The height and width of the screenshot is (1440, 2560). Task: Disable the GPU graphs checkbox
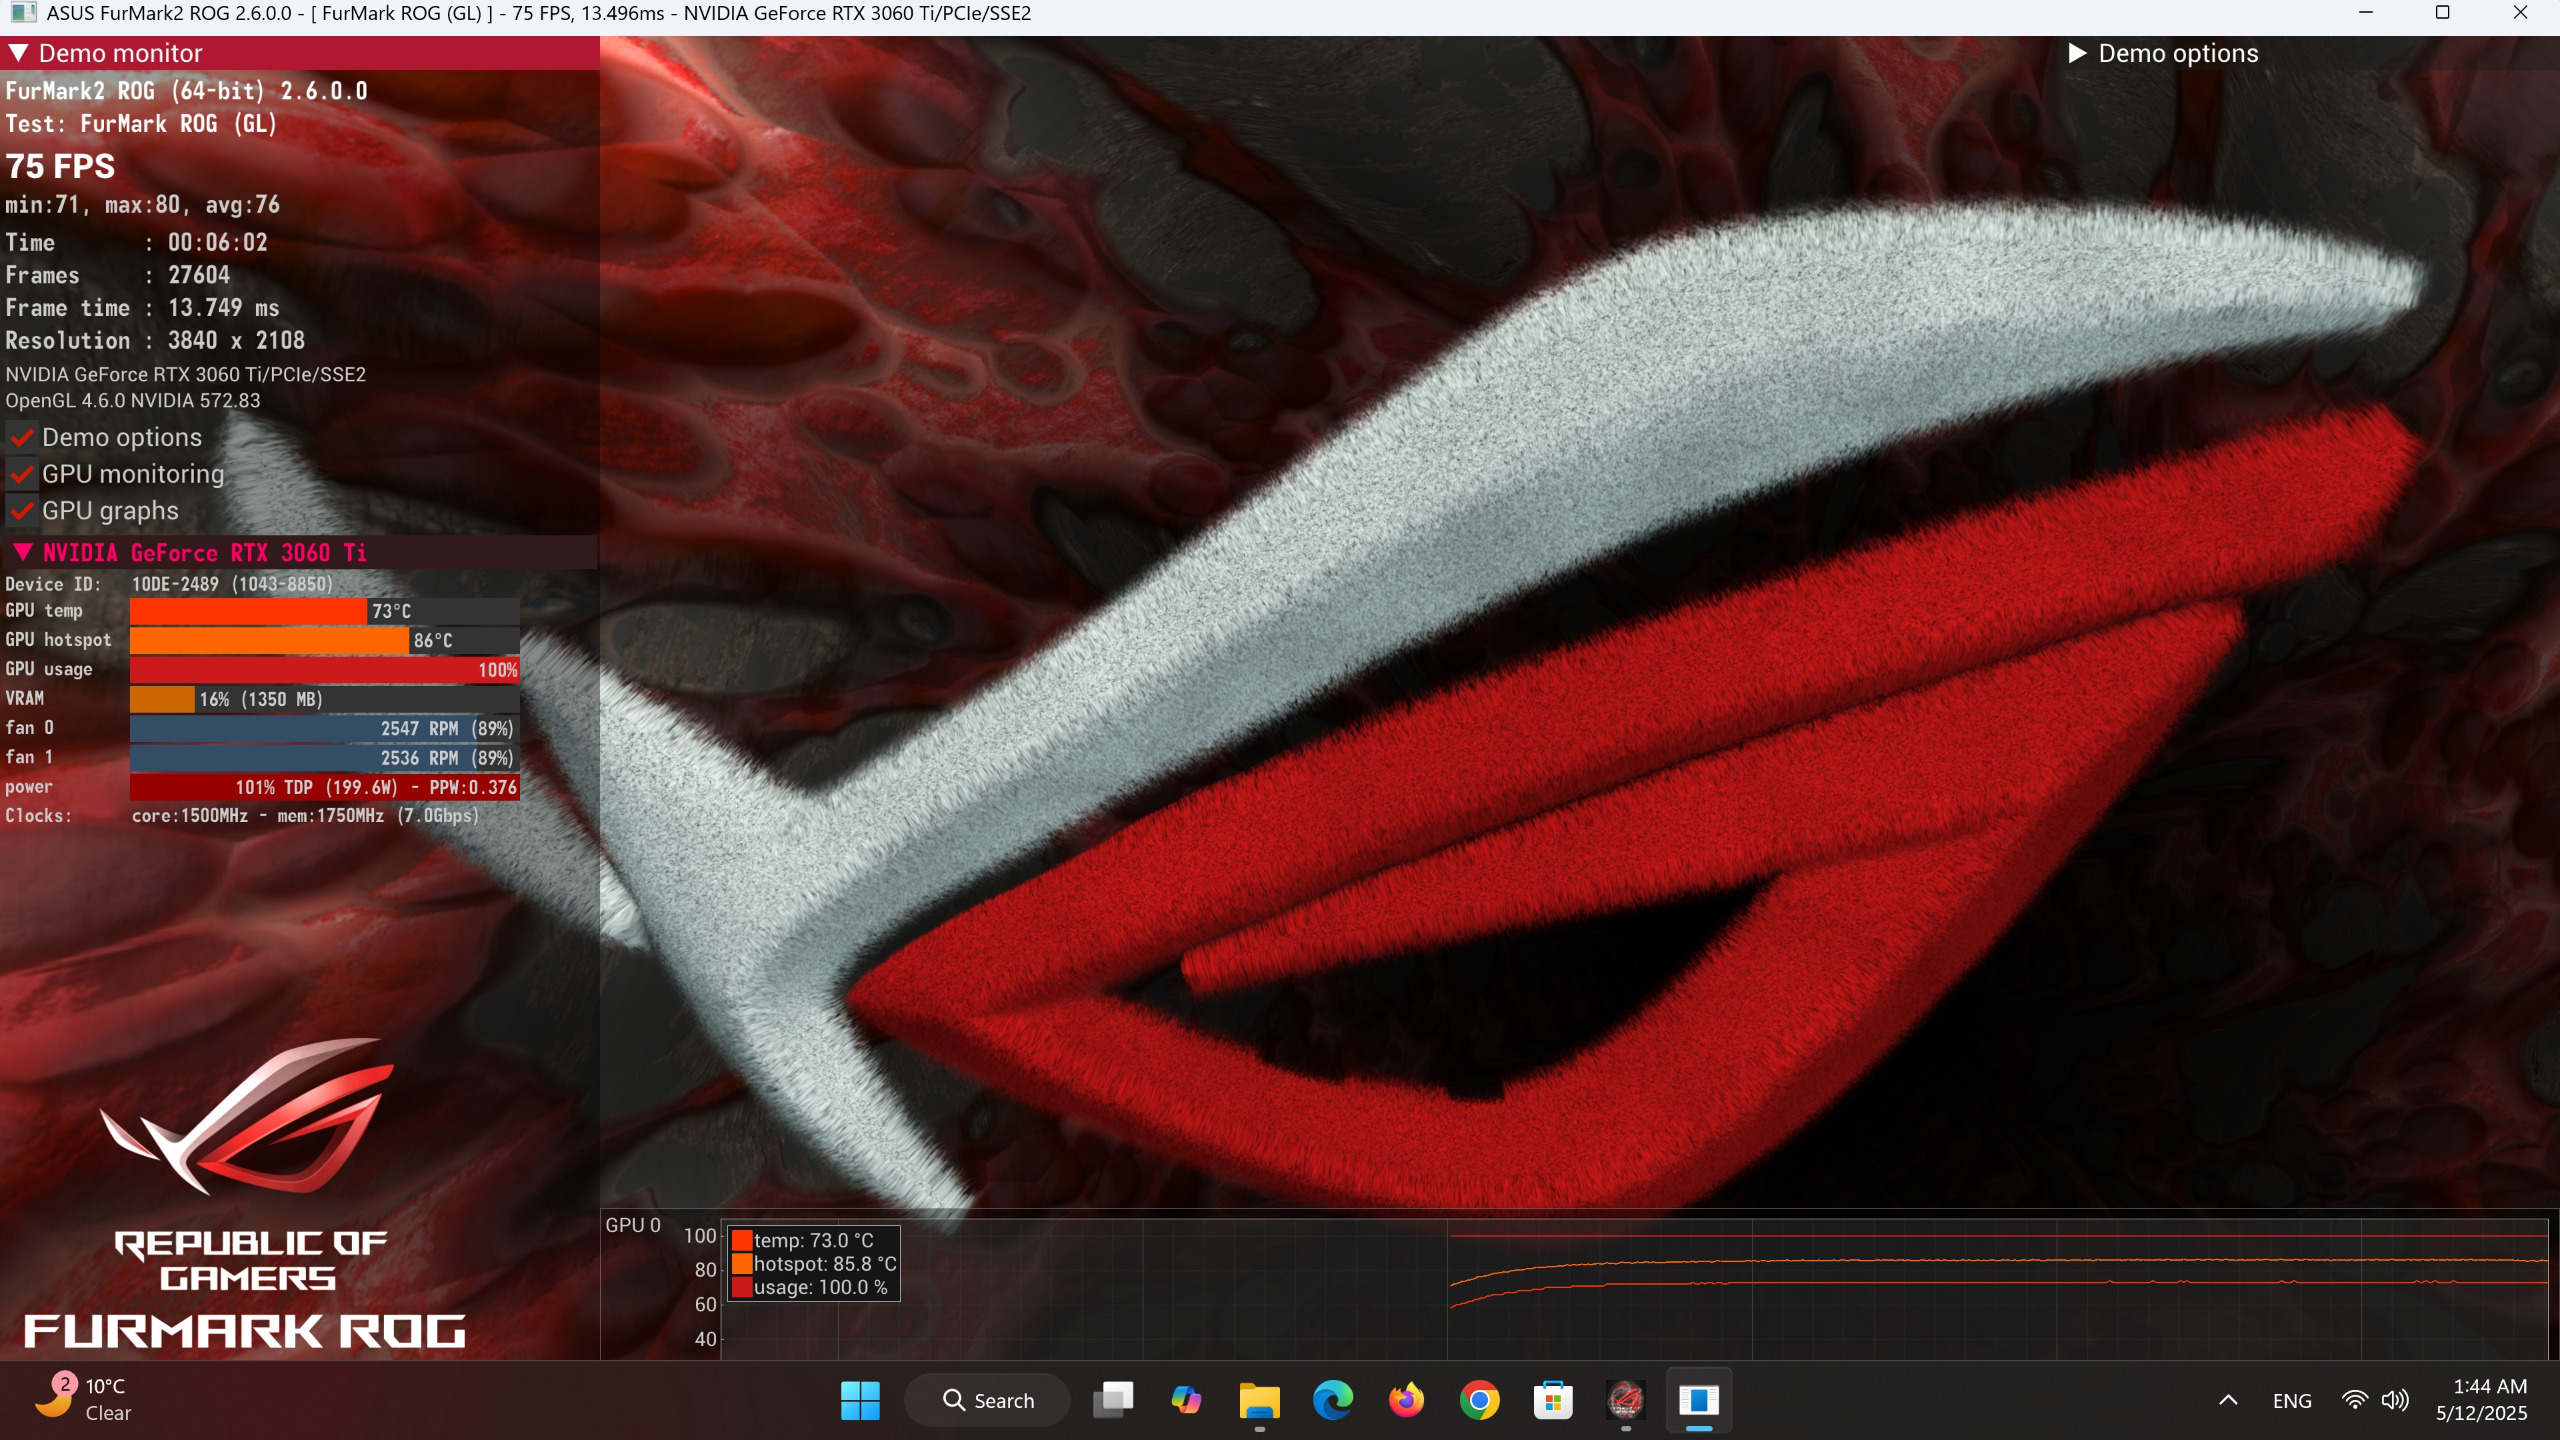[x=22, y=511]
